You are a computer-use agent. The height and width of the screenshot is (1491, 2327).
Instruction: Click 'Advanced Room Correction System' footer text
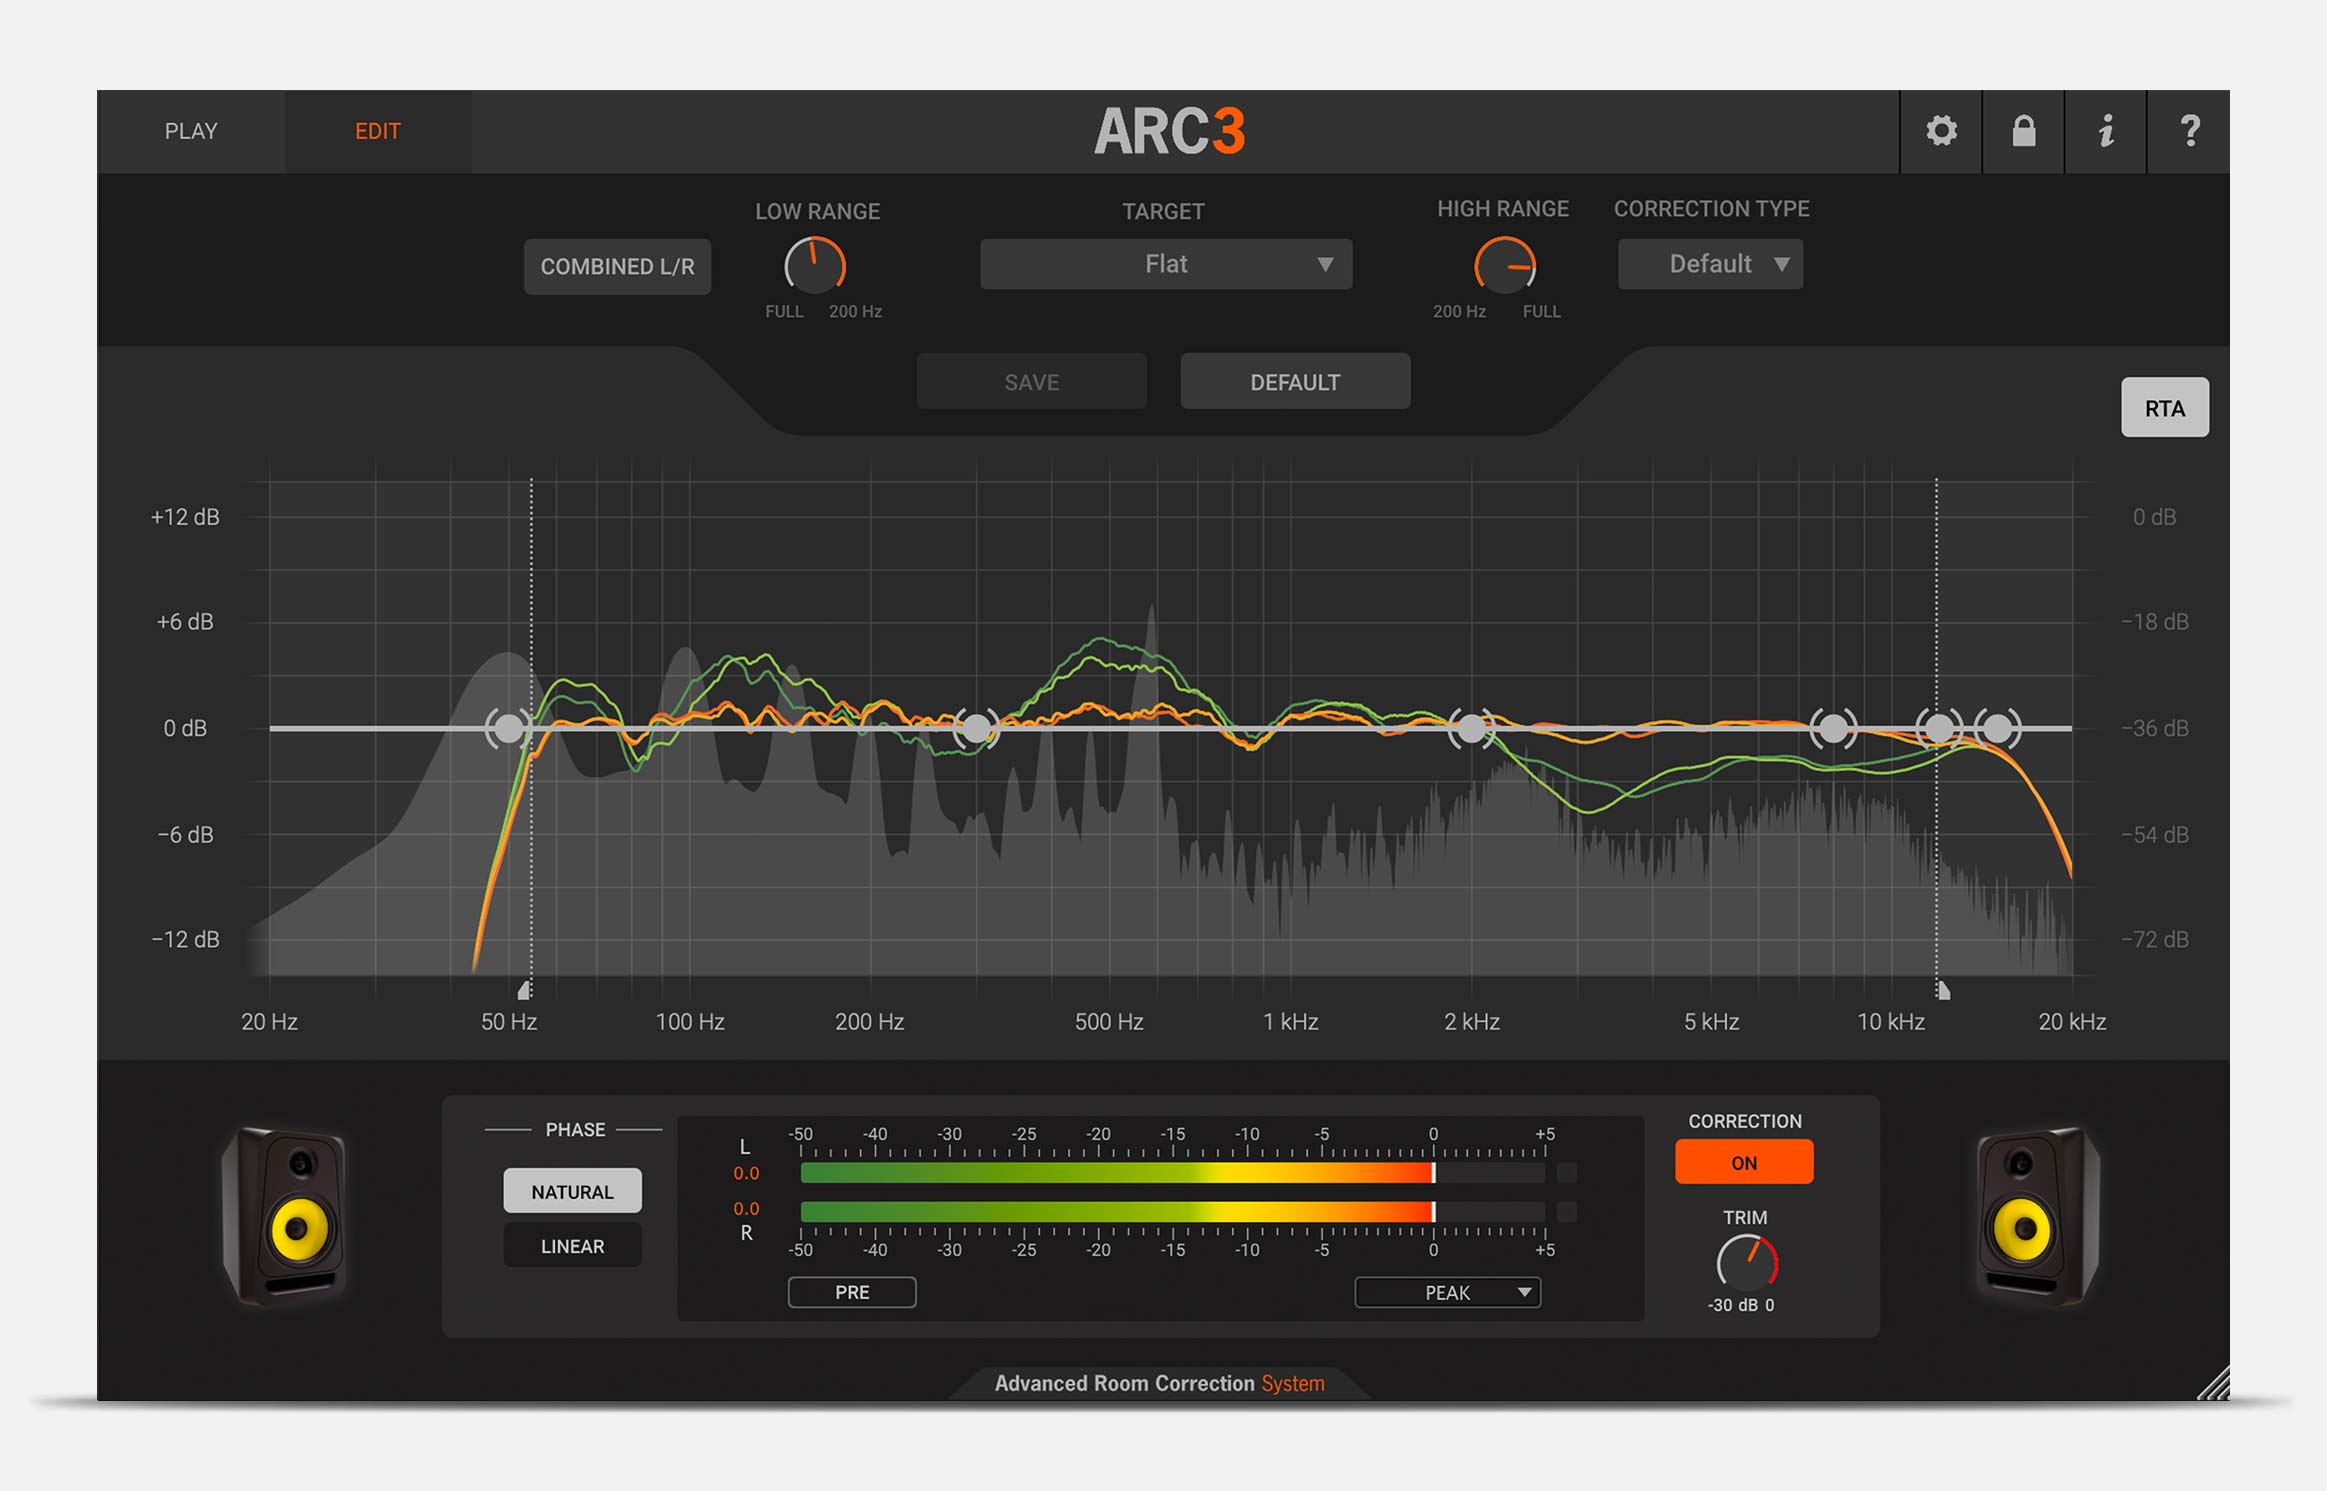[1159, 1383]
